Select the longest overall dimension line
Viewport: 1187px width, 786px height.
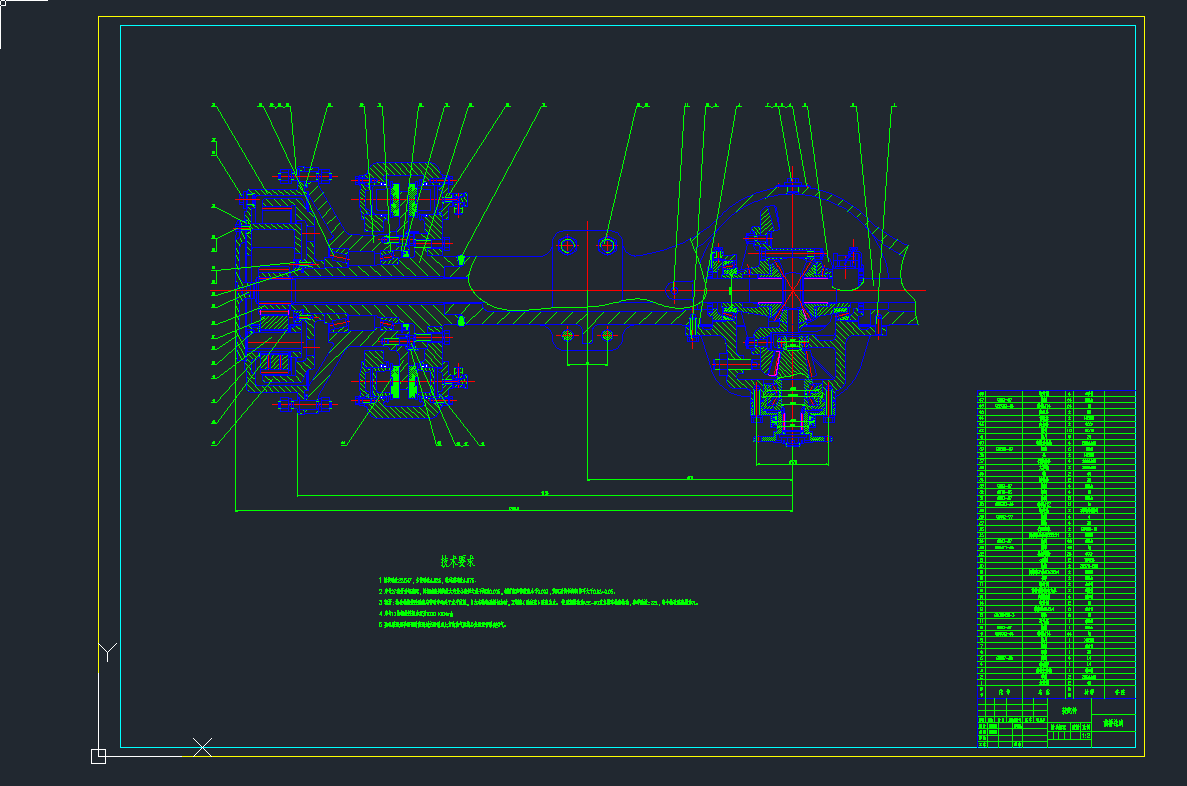[x=513, y=510]
